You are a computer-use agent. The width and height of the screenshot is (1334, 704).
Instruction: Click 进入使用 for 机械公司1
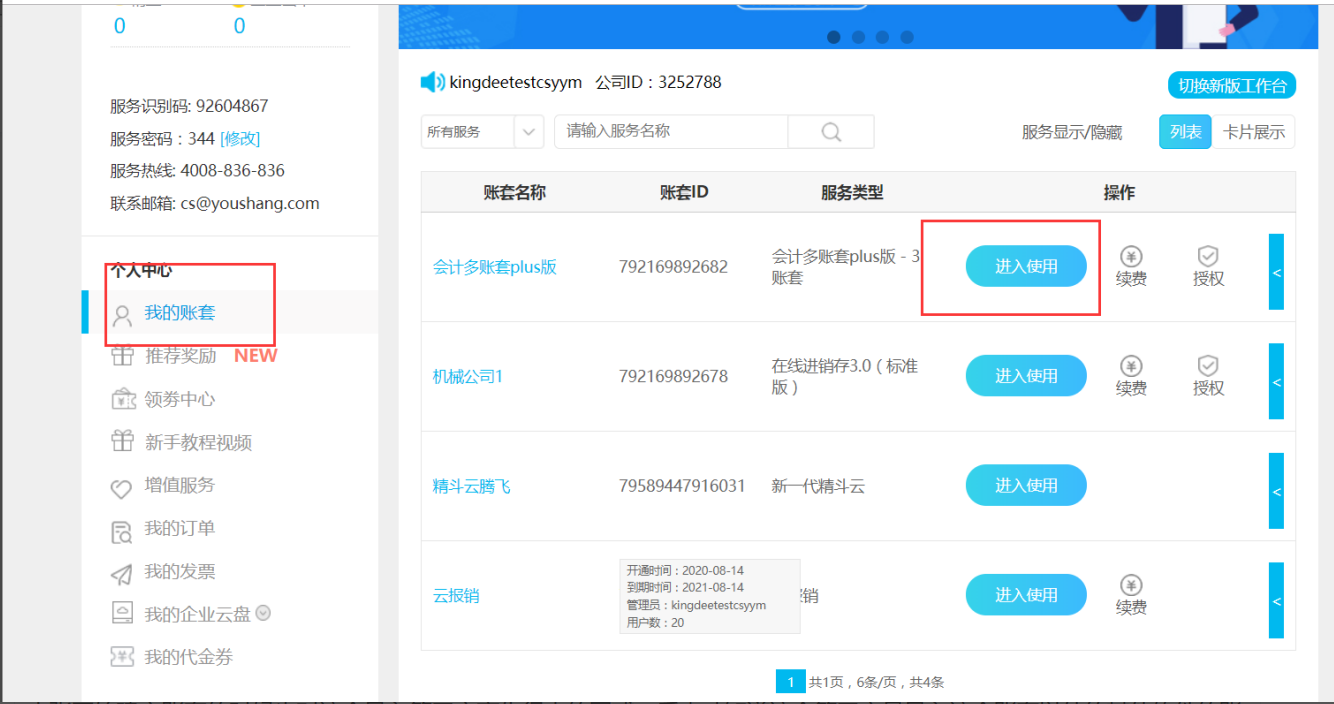pos(1026,376)
